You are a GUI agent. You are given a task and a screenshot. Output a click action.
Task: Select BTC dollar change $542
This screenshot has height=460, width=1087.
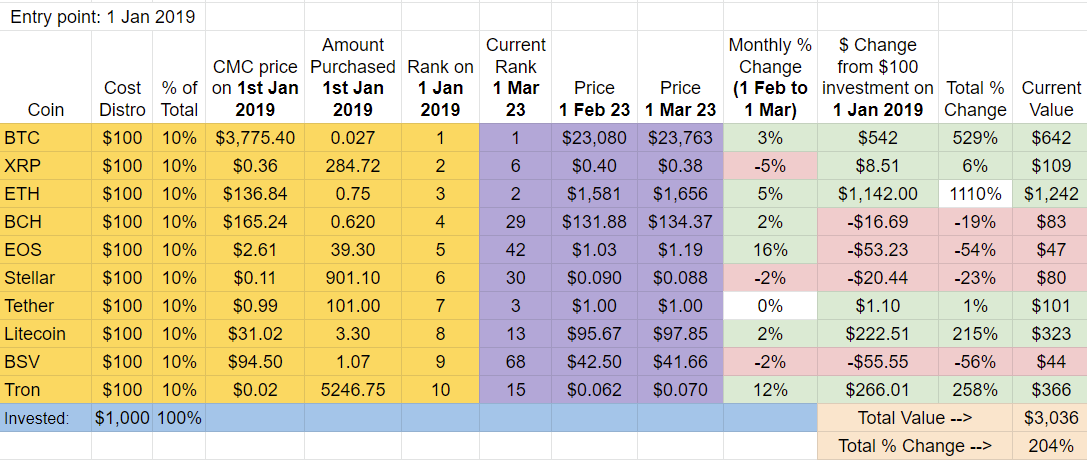878,138
